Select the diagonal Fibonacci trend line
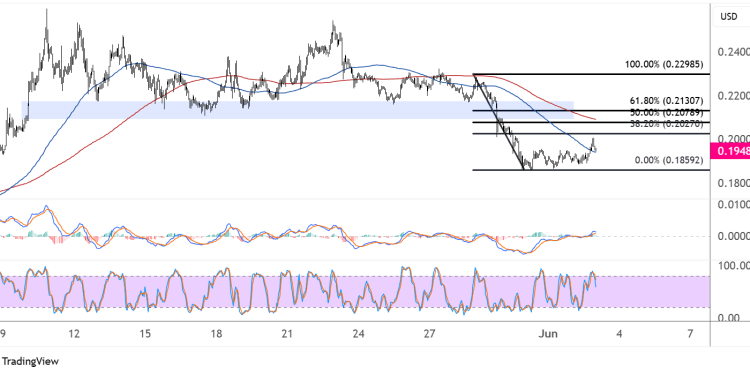The image size is (750, 375). coord(499,122)
